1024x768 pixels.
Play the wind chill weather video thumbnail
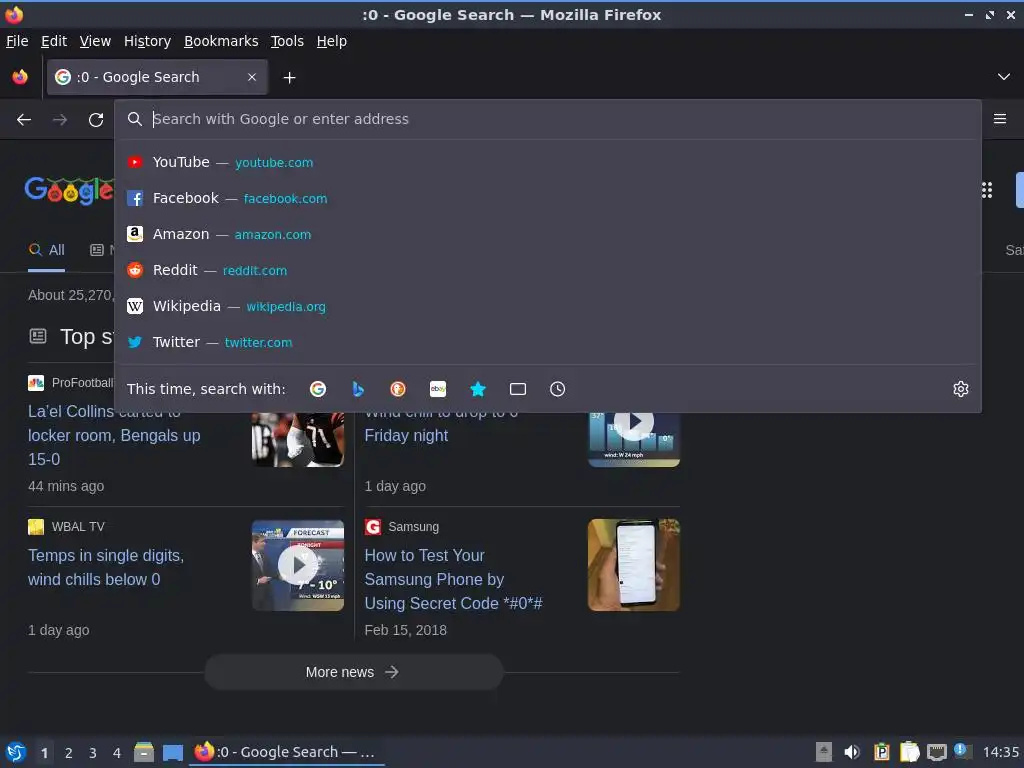(x=633, y=440)
